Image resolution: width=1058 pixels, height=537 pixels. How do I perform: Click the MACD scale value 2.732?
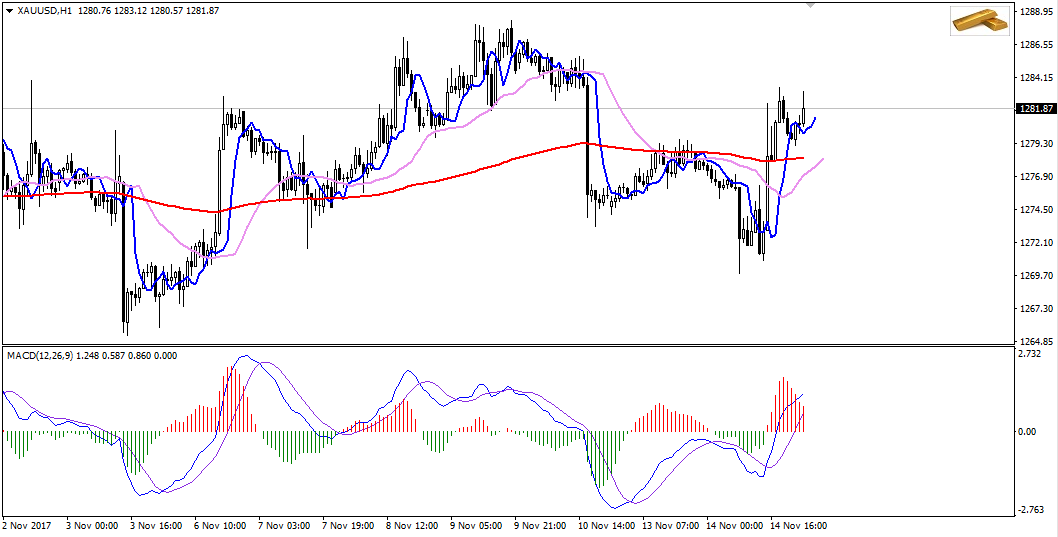point(1032,354)
